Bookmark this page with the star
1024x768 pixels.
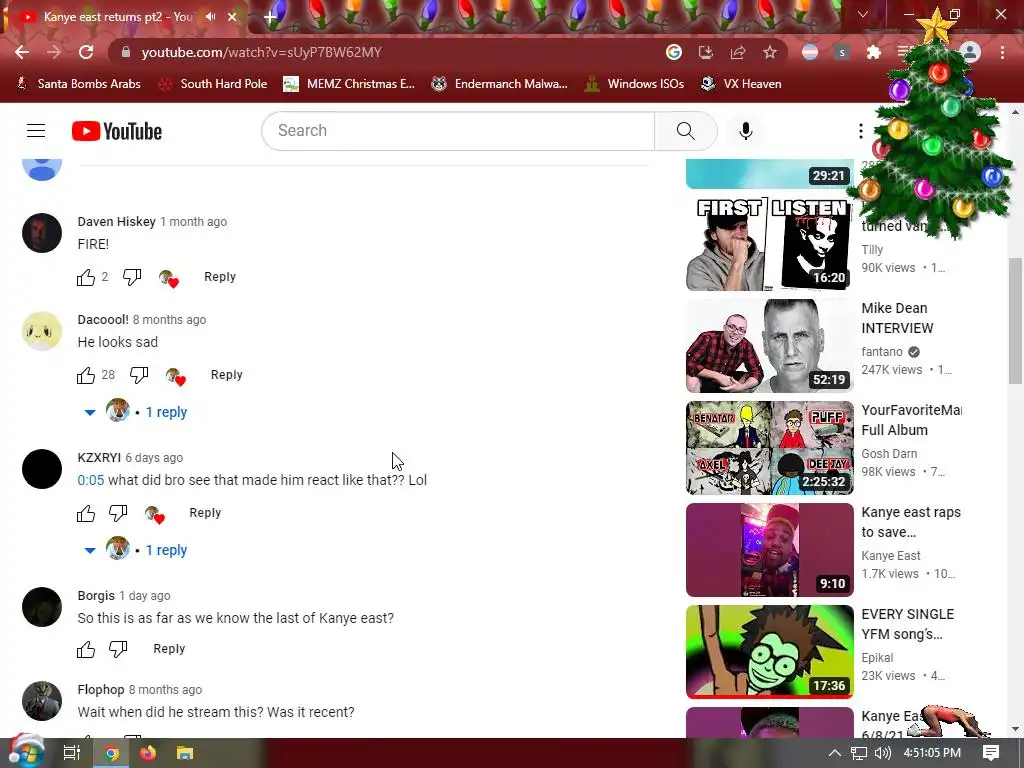pyautogui.click(x=770, y=52)
